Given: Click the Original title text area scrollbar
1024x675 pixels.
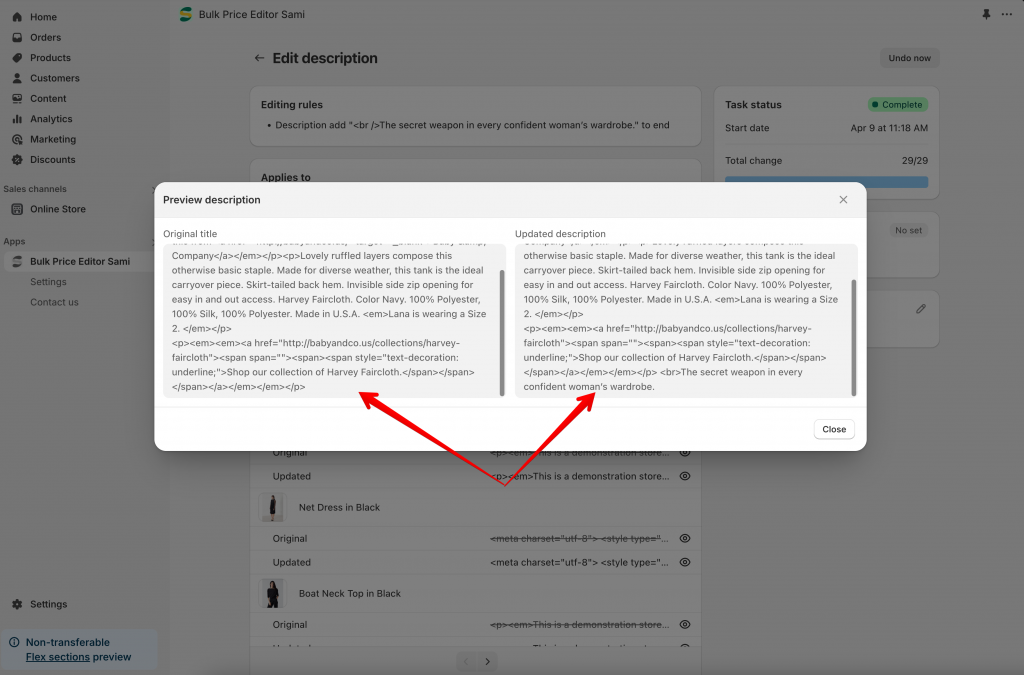Looking at the screenshot, I should click(502, 332).
